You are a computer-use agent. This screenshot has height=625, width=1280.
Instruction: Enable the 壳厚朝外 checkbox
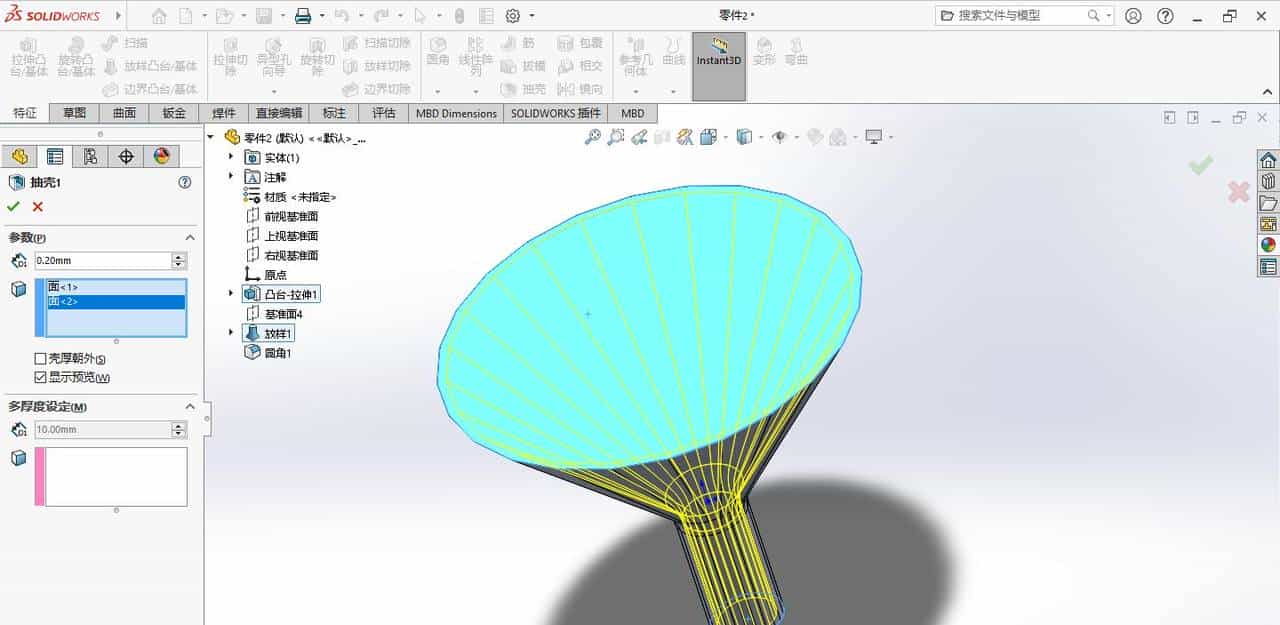[41, 357]
